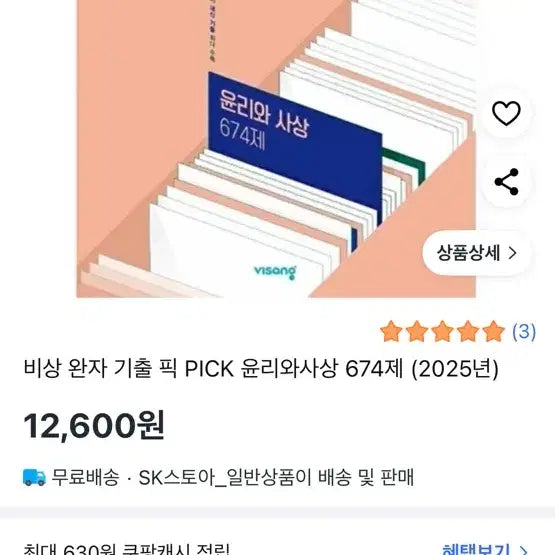Click the first orange rating star
Screen dimensions: 555x555
tap(391, 331)
